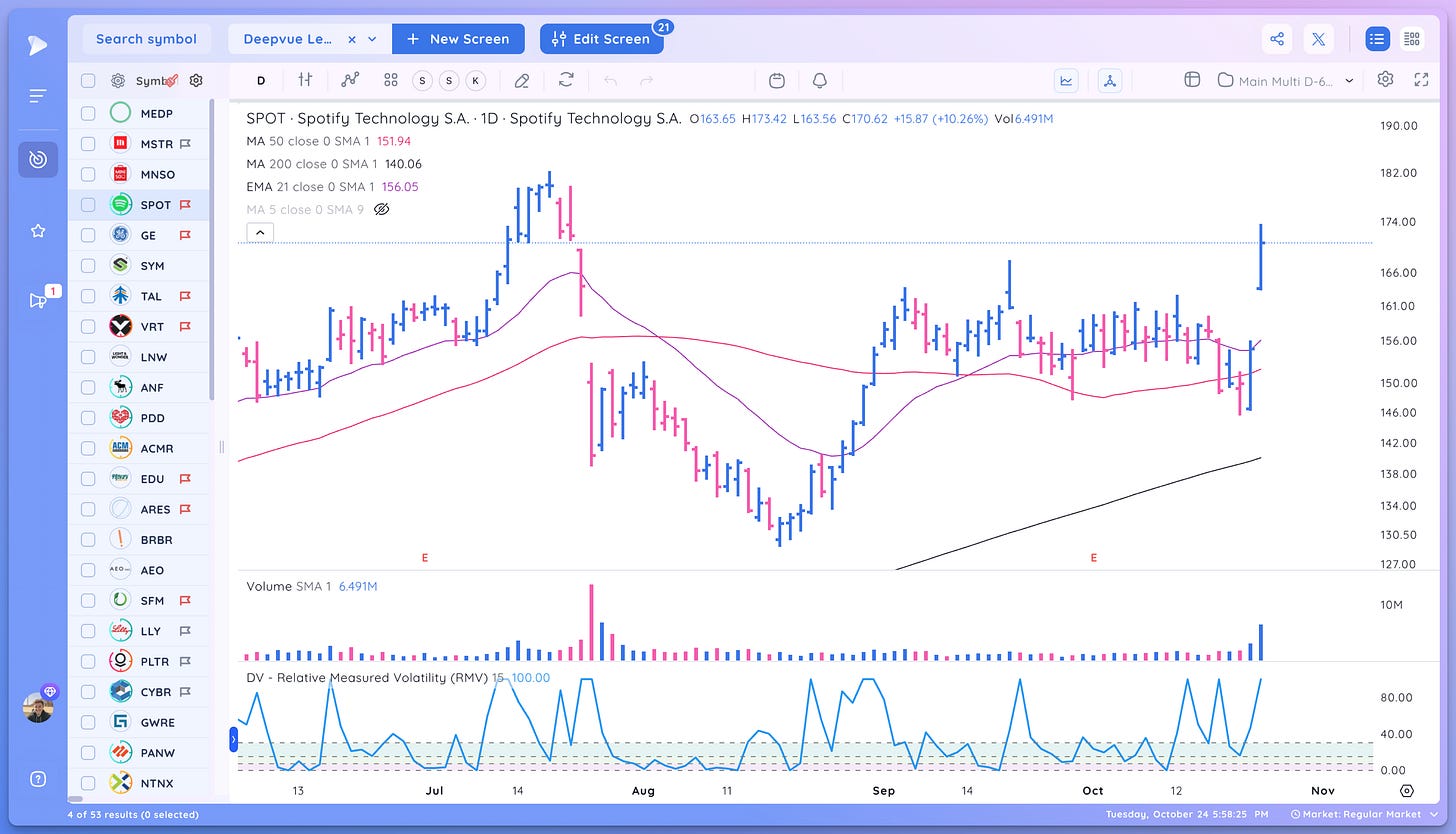This screenshot has height=834, width=1456.
Task: Switch to list-with-grid layout icon
Action: (x=1412, y=39)
